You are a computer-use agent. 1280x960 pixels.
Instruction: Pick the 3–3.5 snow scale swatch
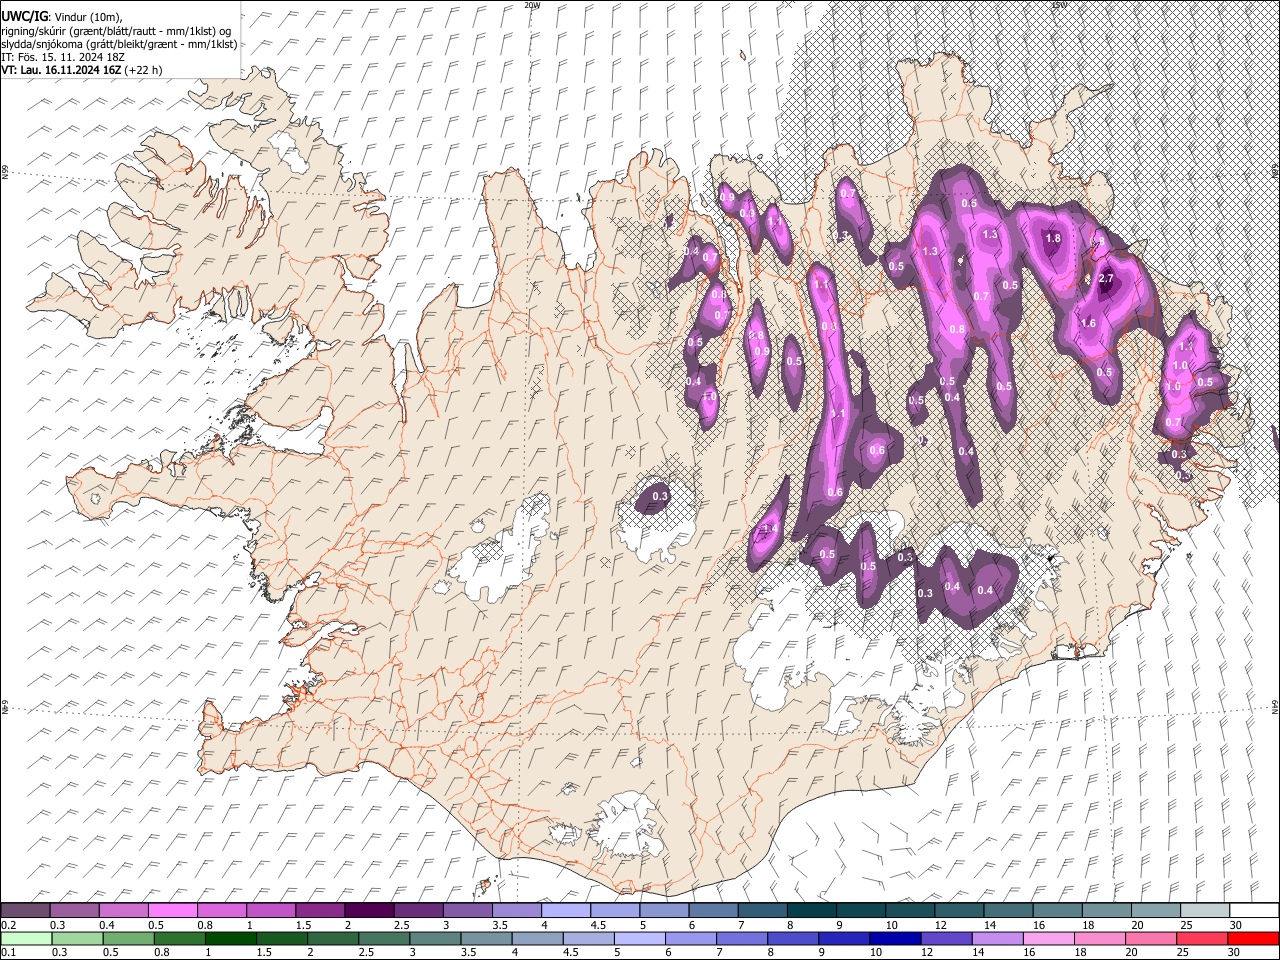(467, 911)
